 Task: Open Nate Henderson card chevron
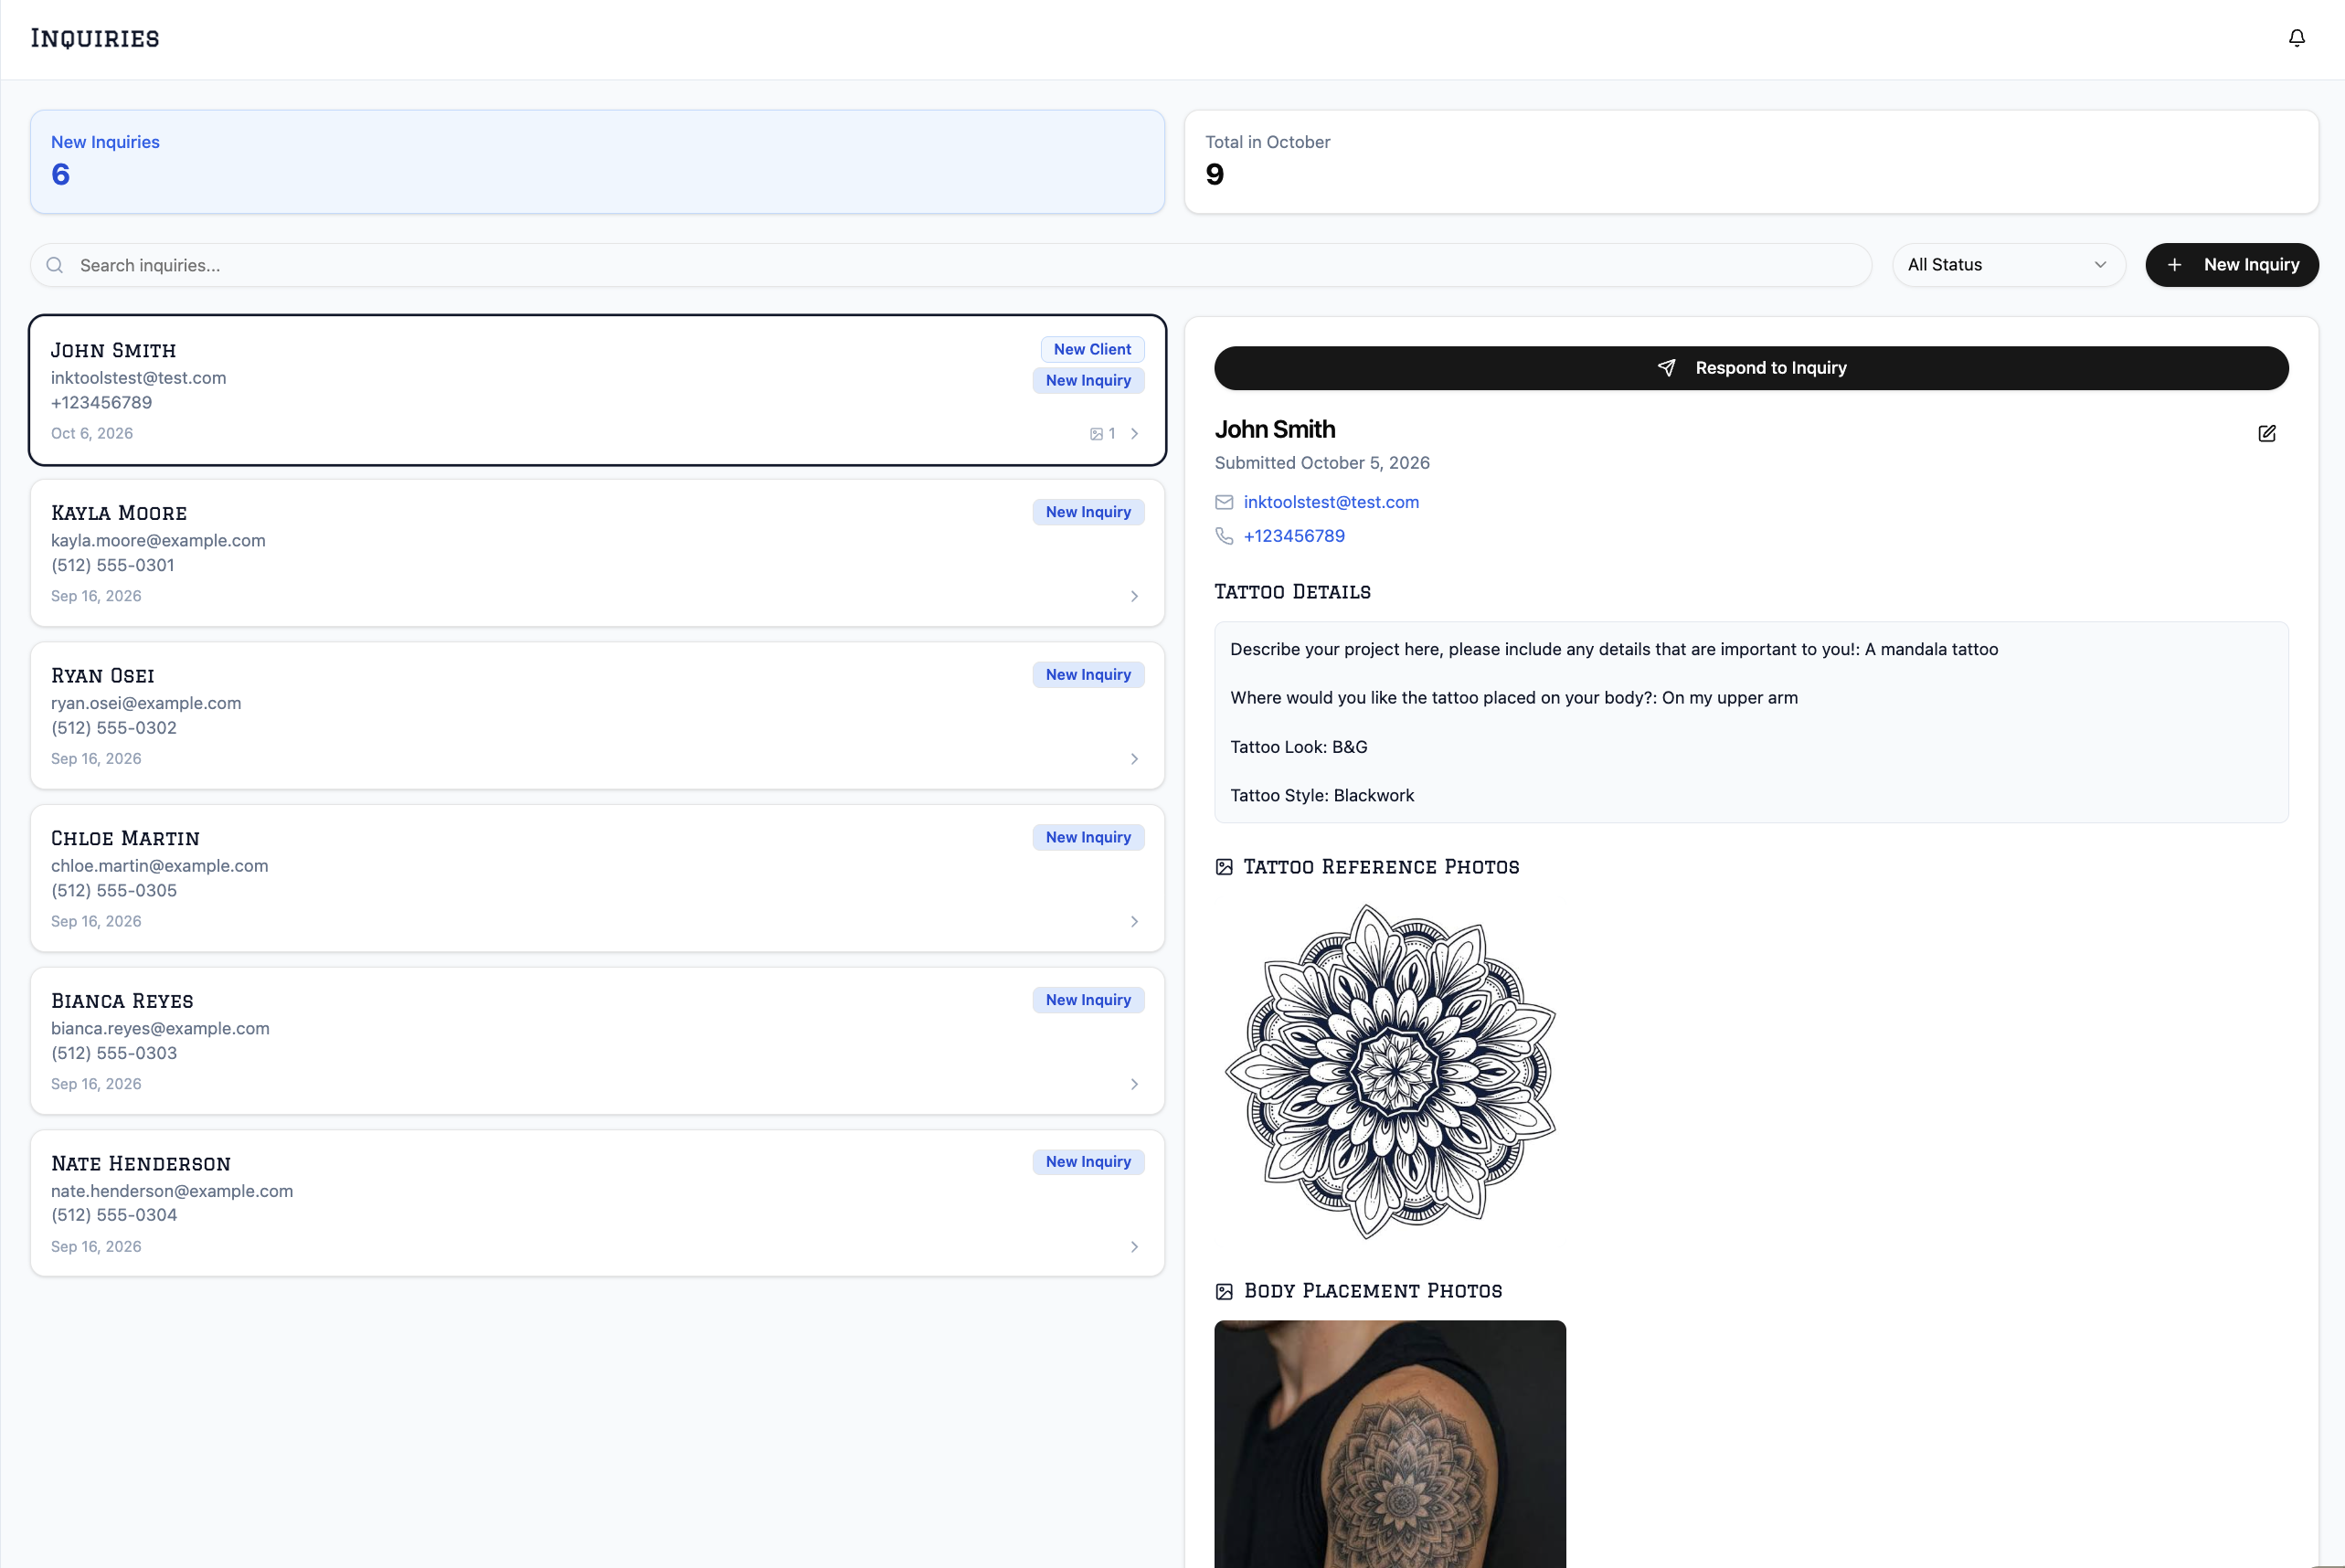click(x=1134, y=1247)
